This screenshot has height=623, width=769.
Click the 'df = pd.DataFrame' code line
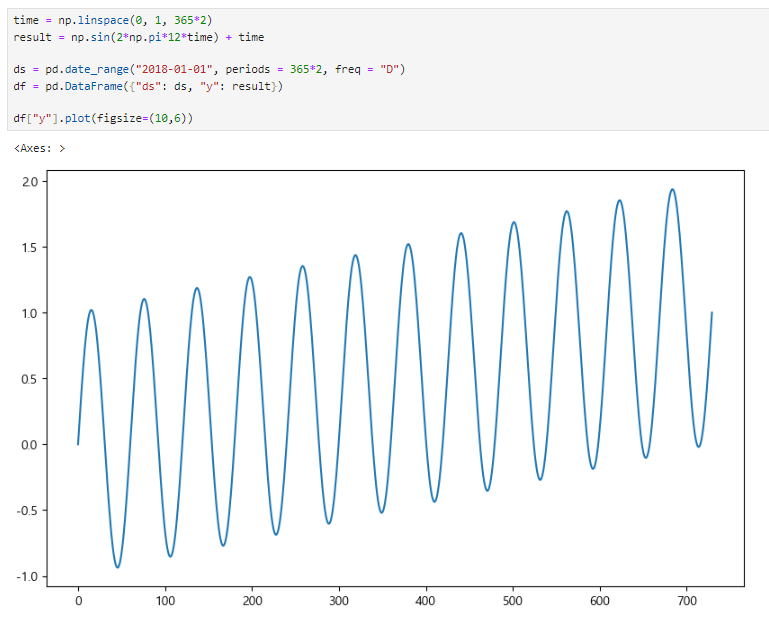tap(148, 86)
